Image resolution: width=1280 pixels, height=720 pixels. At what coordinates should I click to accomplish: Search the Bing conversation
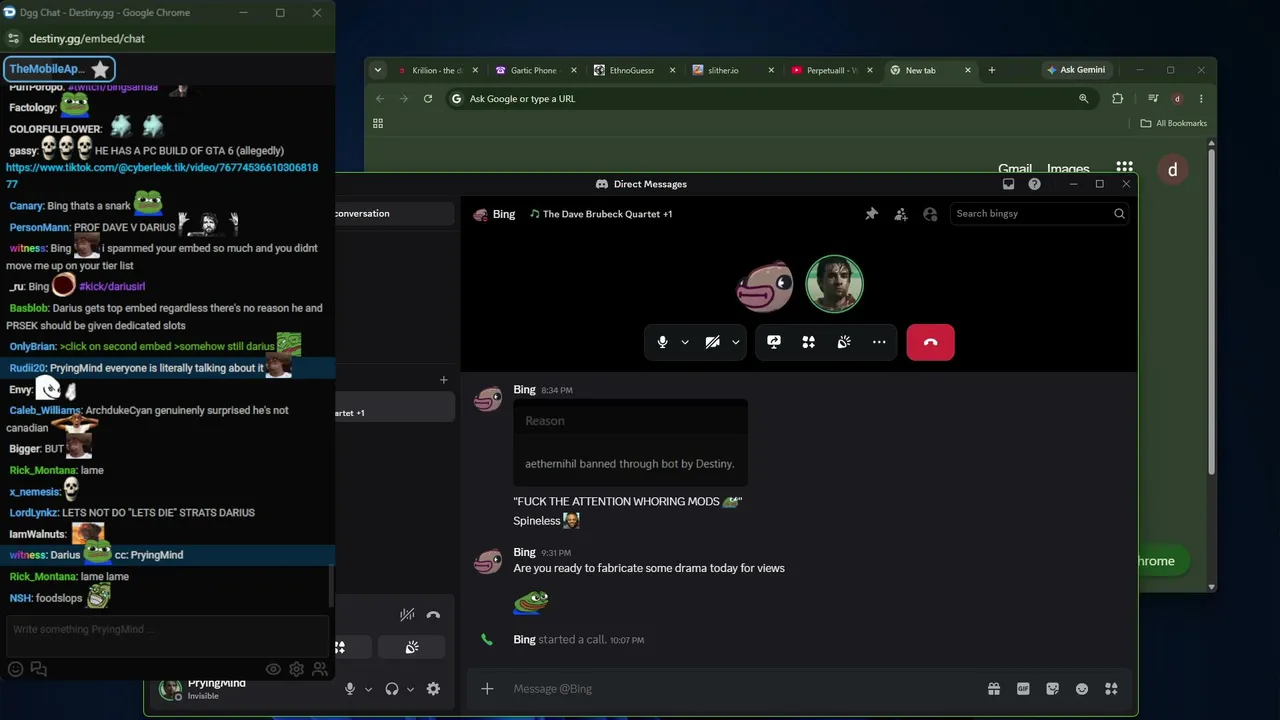[x=1040, y=213]
